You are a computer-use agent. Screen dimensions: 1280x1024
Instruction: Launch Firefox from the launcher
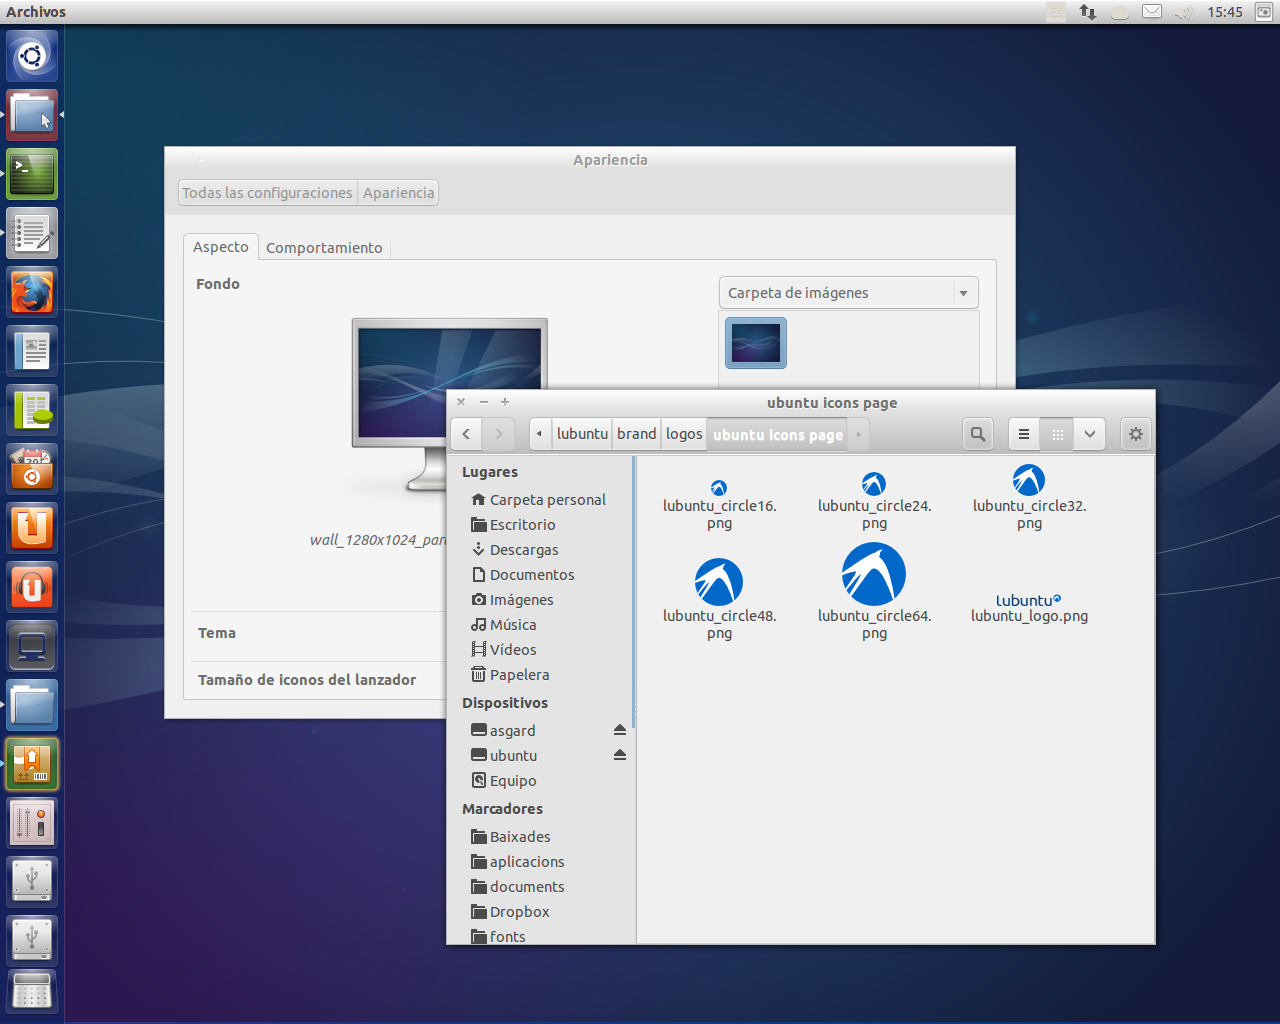[32, 292]
